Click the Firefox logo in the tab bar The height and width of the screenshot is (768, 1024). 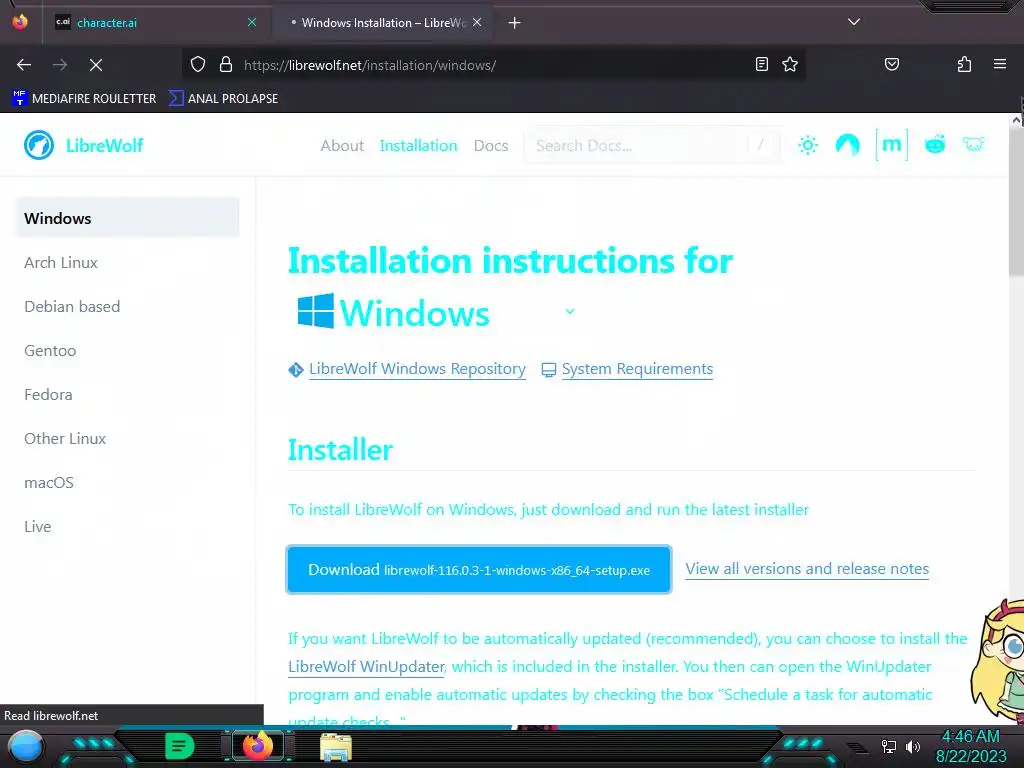click(x=20, y=22)
